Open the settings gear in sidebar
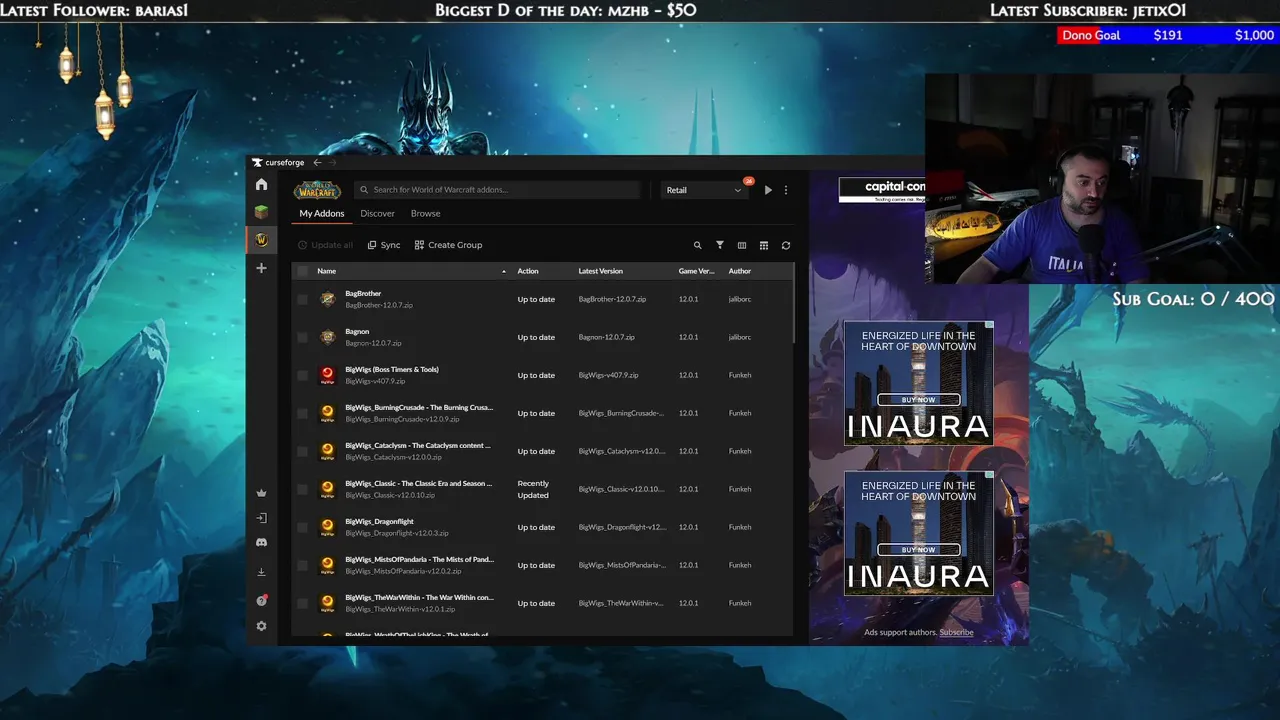Viewport: 1280px width, 720px height. coord(261,626)
